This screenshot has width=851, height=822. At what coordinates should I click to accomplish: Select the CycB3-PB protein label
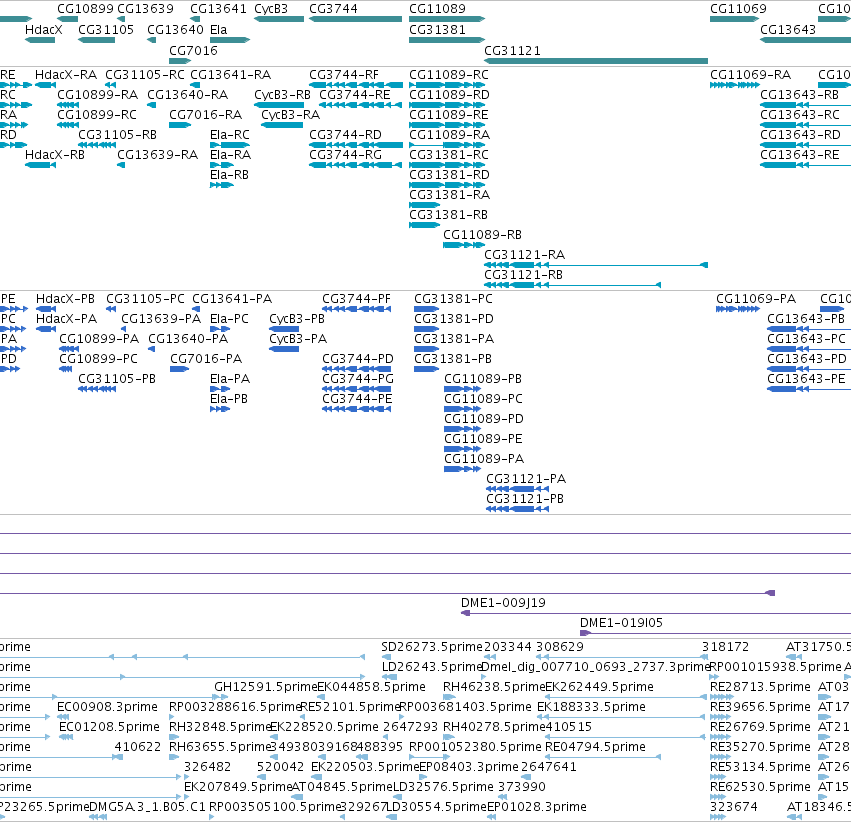click(297, 319)
